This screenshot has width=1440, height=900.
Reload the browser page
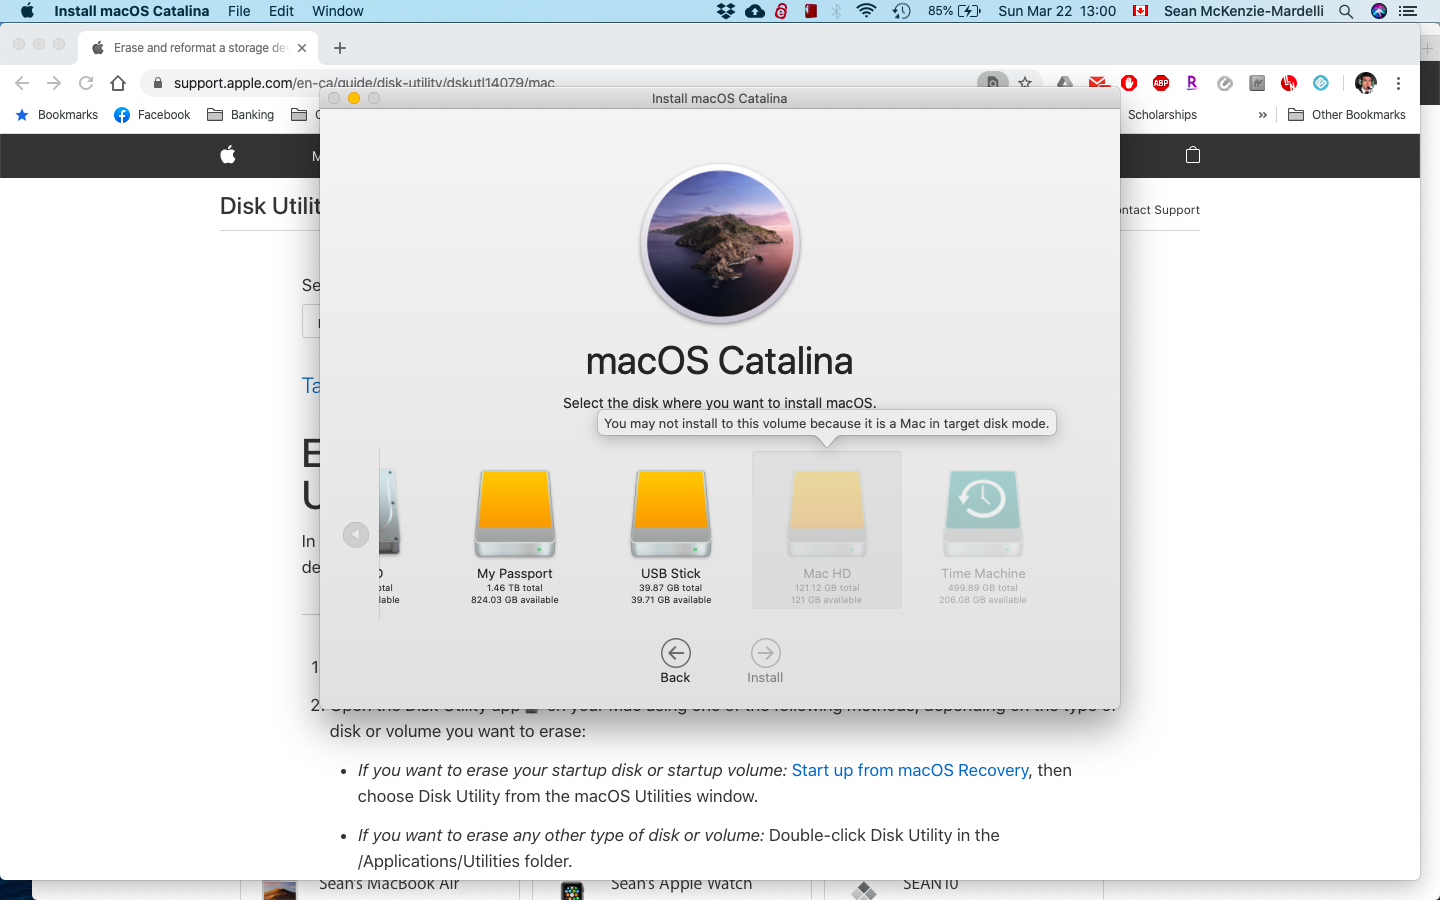[86, 83]
